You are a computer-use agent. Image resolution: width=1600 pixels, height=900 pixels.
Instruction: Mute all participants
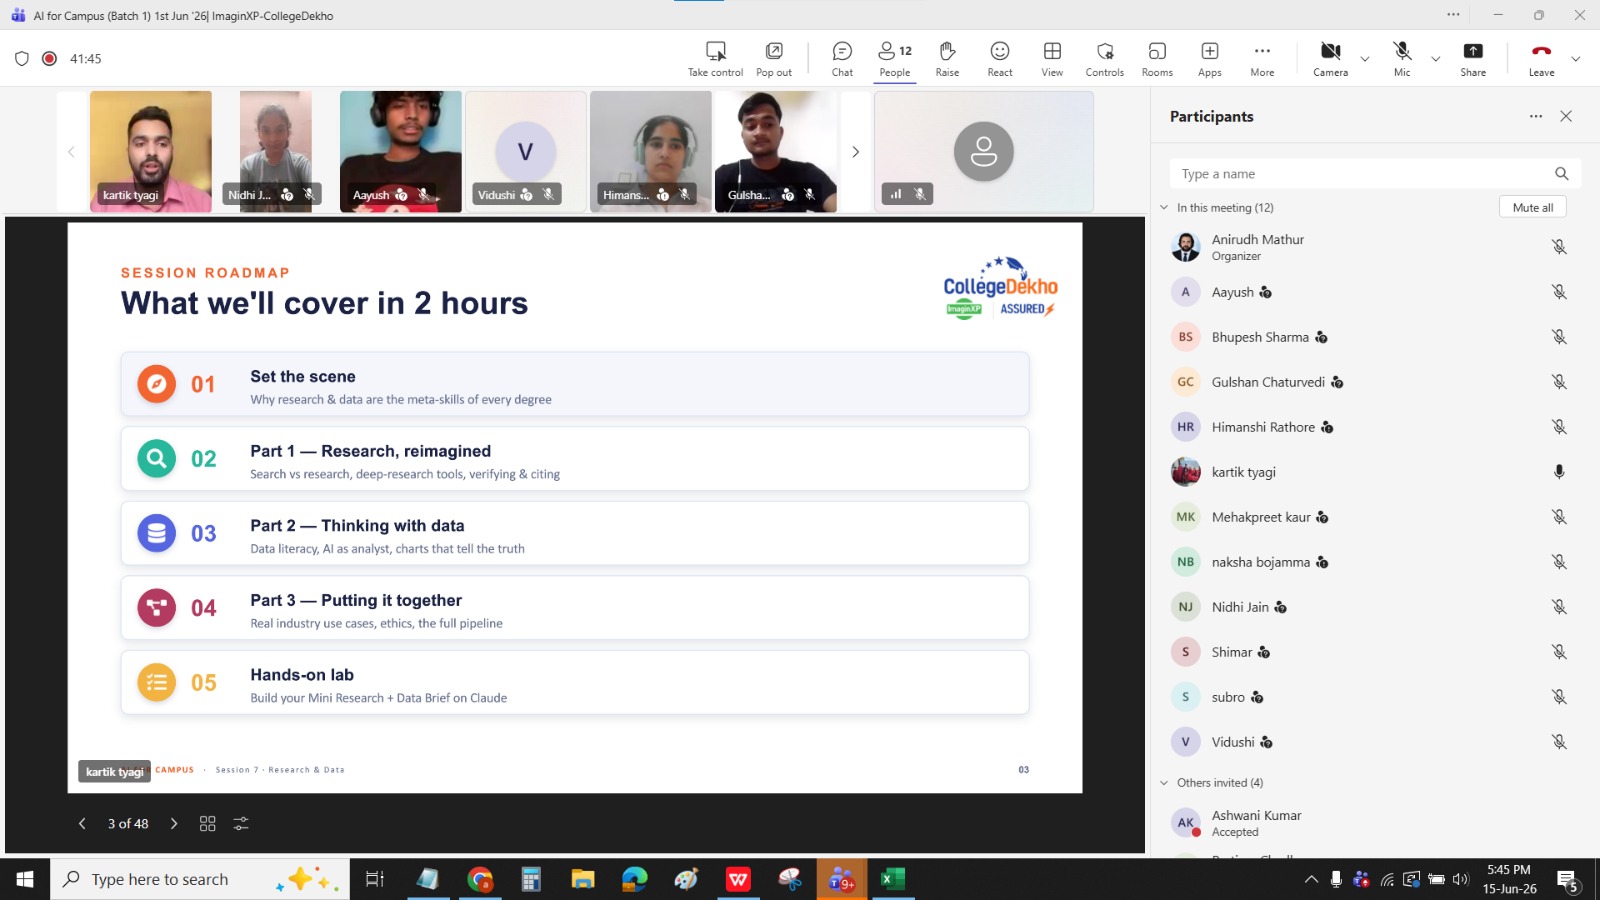point(1533,207)
